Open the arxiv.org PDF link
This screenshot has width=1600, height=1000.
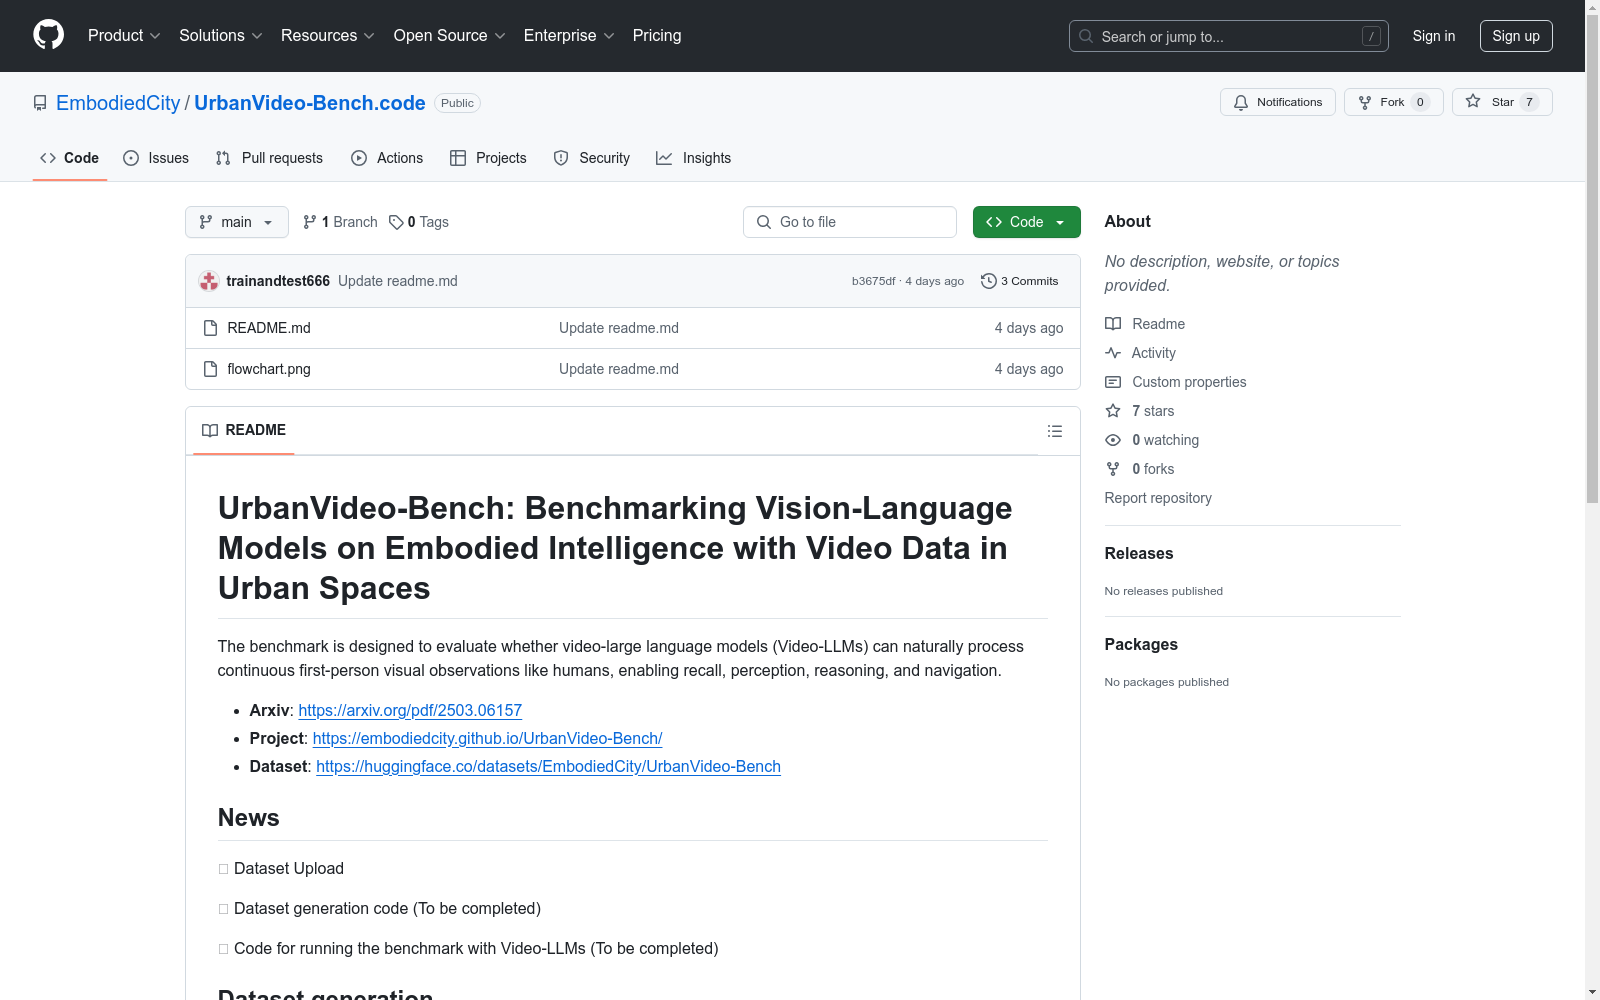pyautogui.click(x=410, y=710)
